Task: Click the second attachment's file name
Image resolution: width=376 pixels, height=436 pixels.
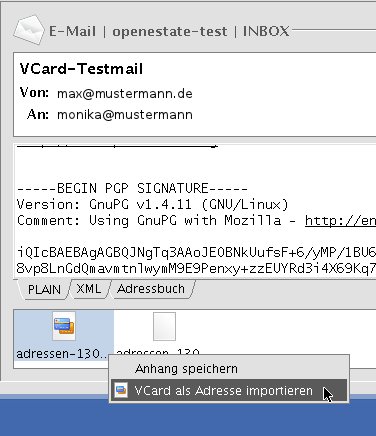Action: 158,352
